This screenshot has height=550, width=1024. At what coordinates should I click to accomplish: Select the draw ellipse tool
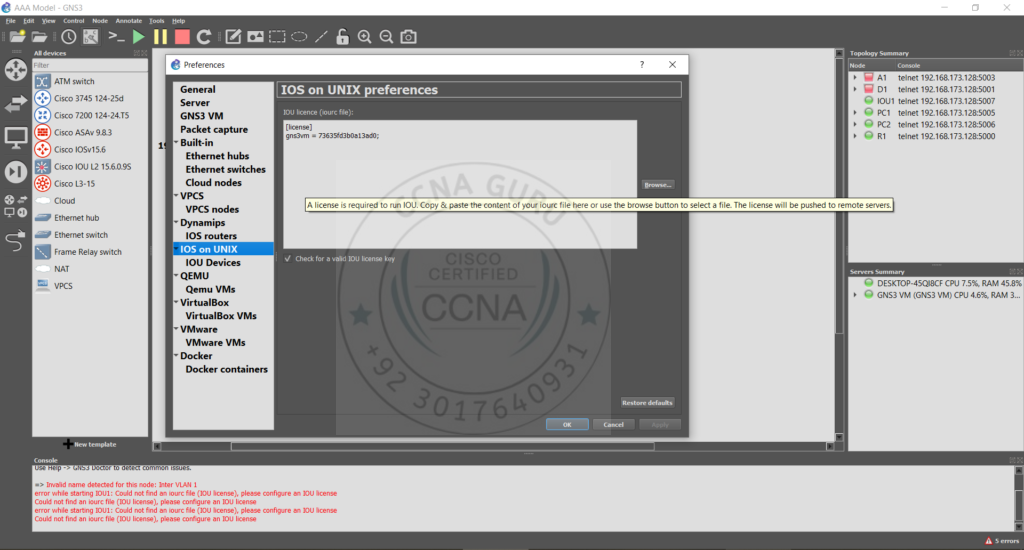[299, 37]
